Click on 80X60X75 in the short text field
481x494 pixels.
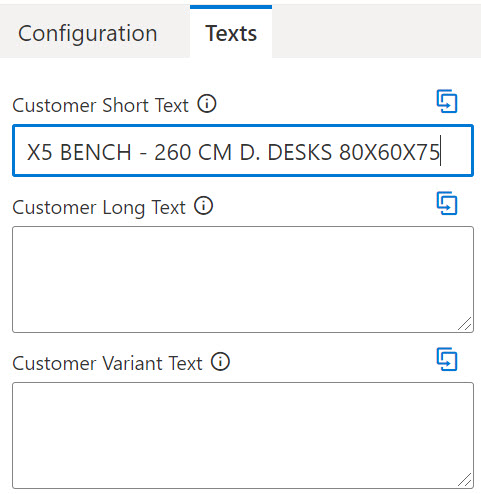389,152
